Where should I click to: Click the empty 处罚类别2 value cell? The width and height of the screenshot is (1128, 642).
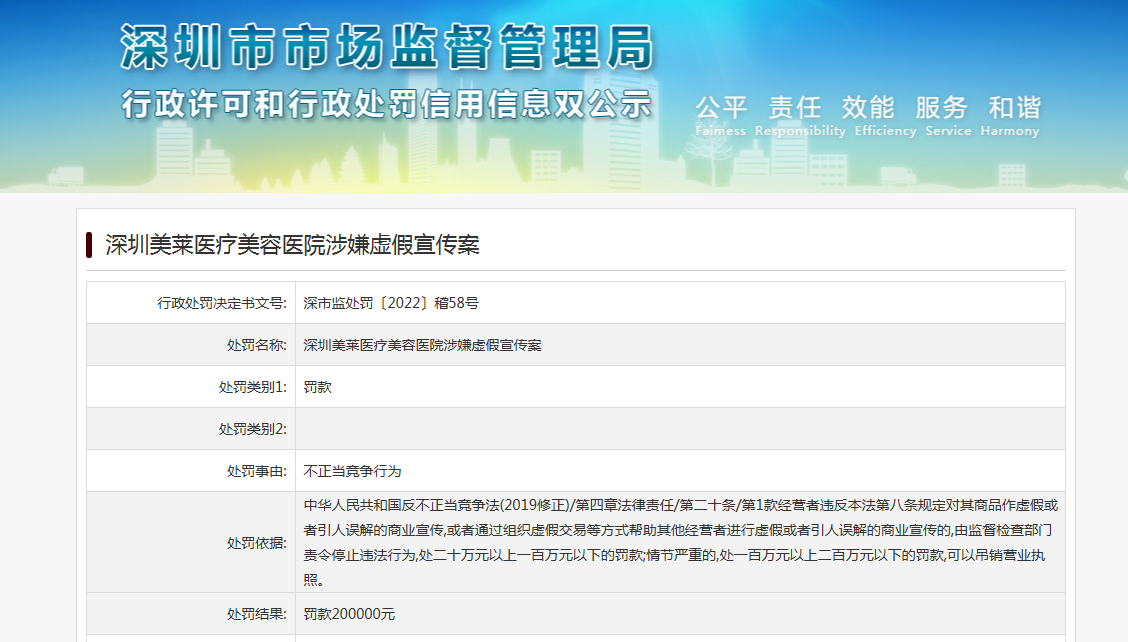click(x=680, y=429)
